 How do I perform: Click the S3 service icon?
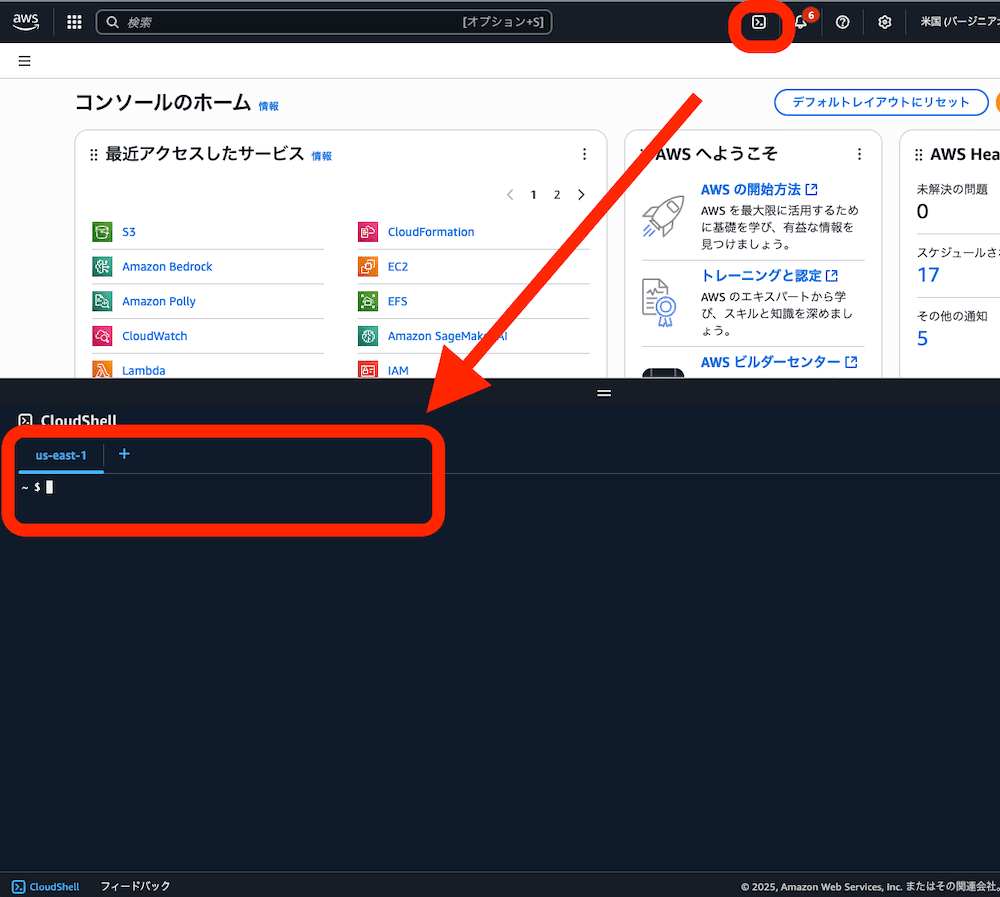(x=102, y=232)
